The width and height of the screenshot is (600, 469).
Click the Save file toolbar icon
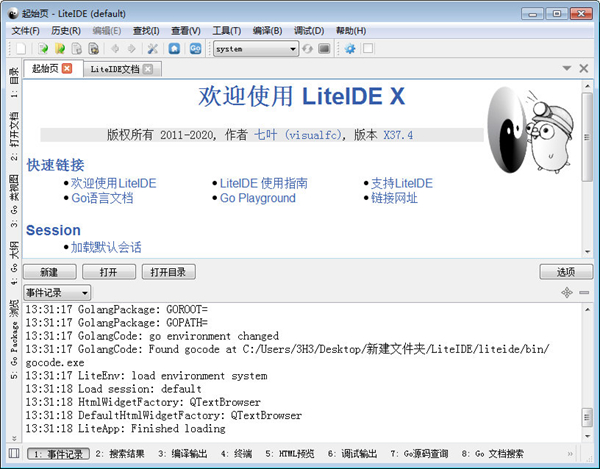77,49
